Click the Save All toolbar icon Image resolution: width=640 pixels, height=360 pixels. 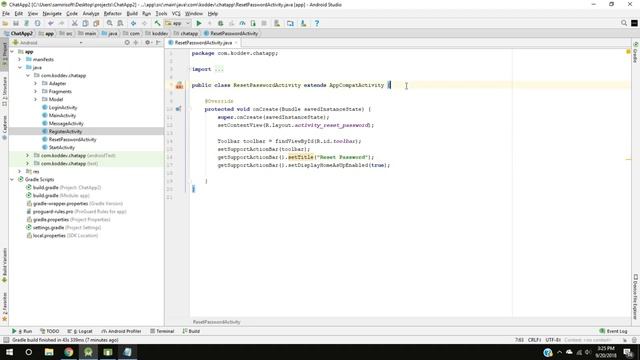pos(16,23)
